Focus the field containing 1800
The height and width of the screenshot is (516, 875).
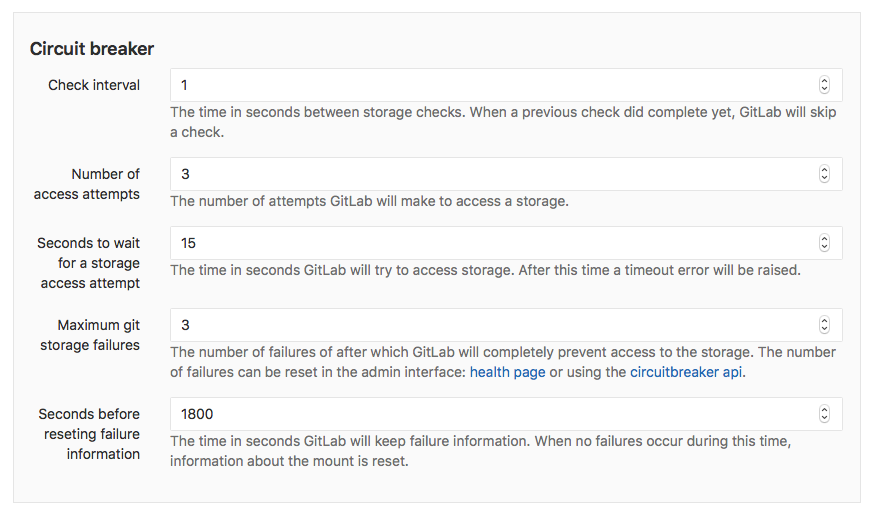click(490, 414)
